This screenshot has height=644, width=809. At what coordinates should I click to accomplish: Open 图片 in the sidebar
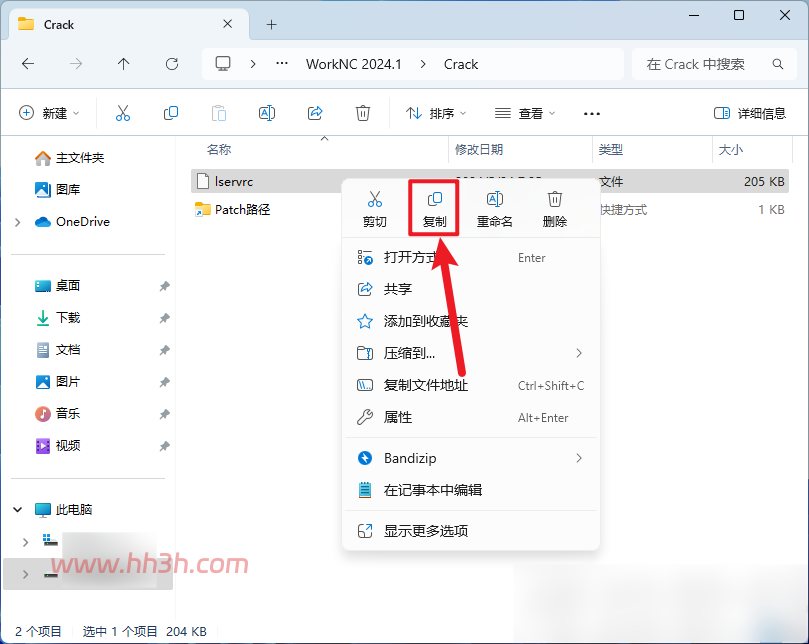pos(58,382)
